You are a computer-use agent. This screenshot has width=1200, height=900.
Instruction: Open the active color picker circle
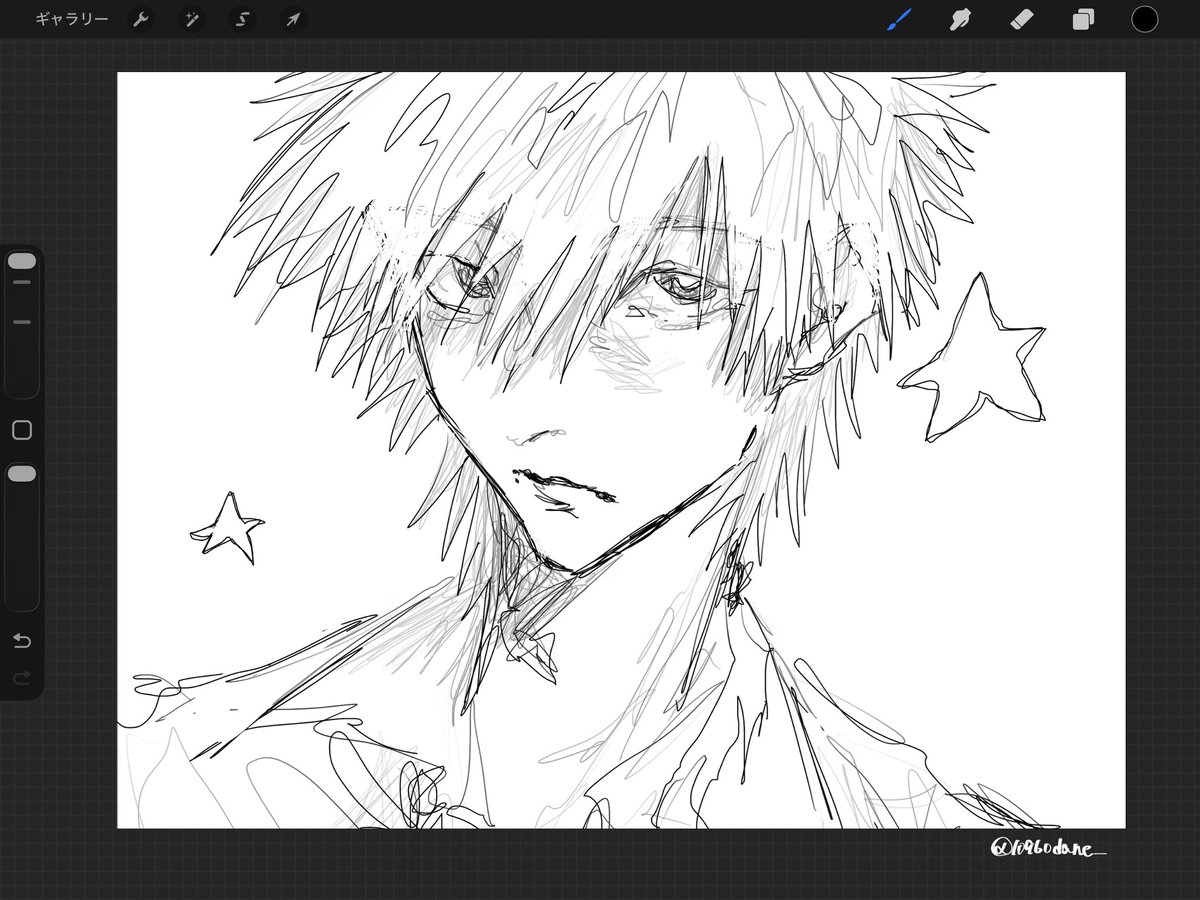tap(1145, 18)
